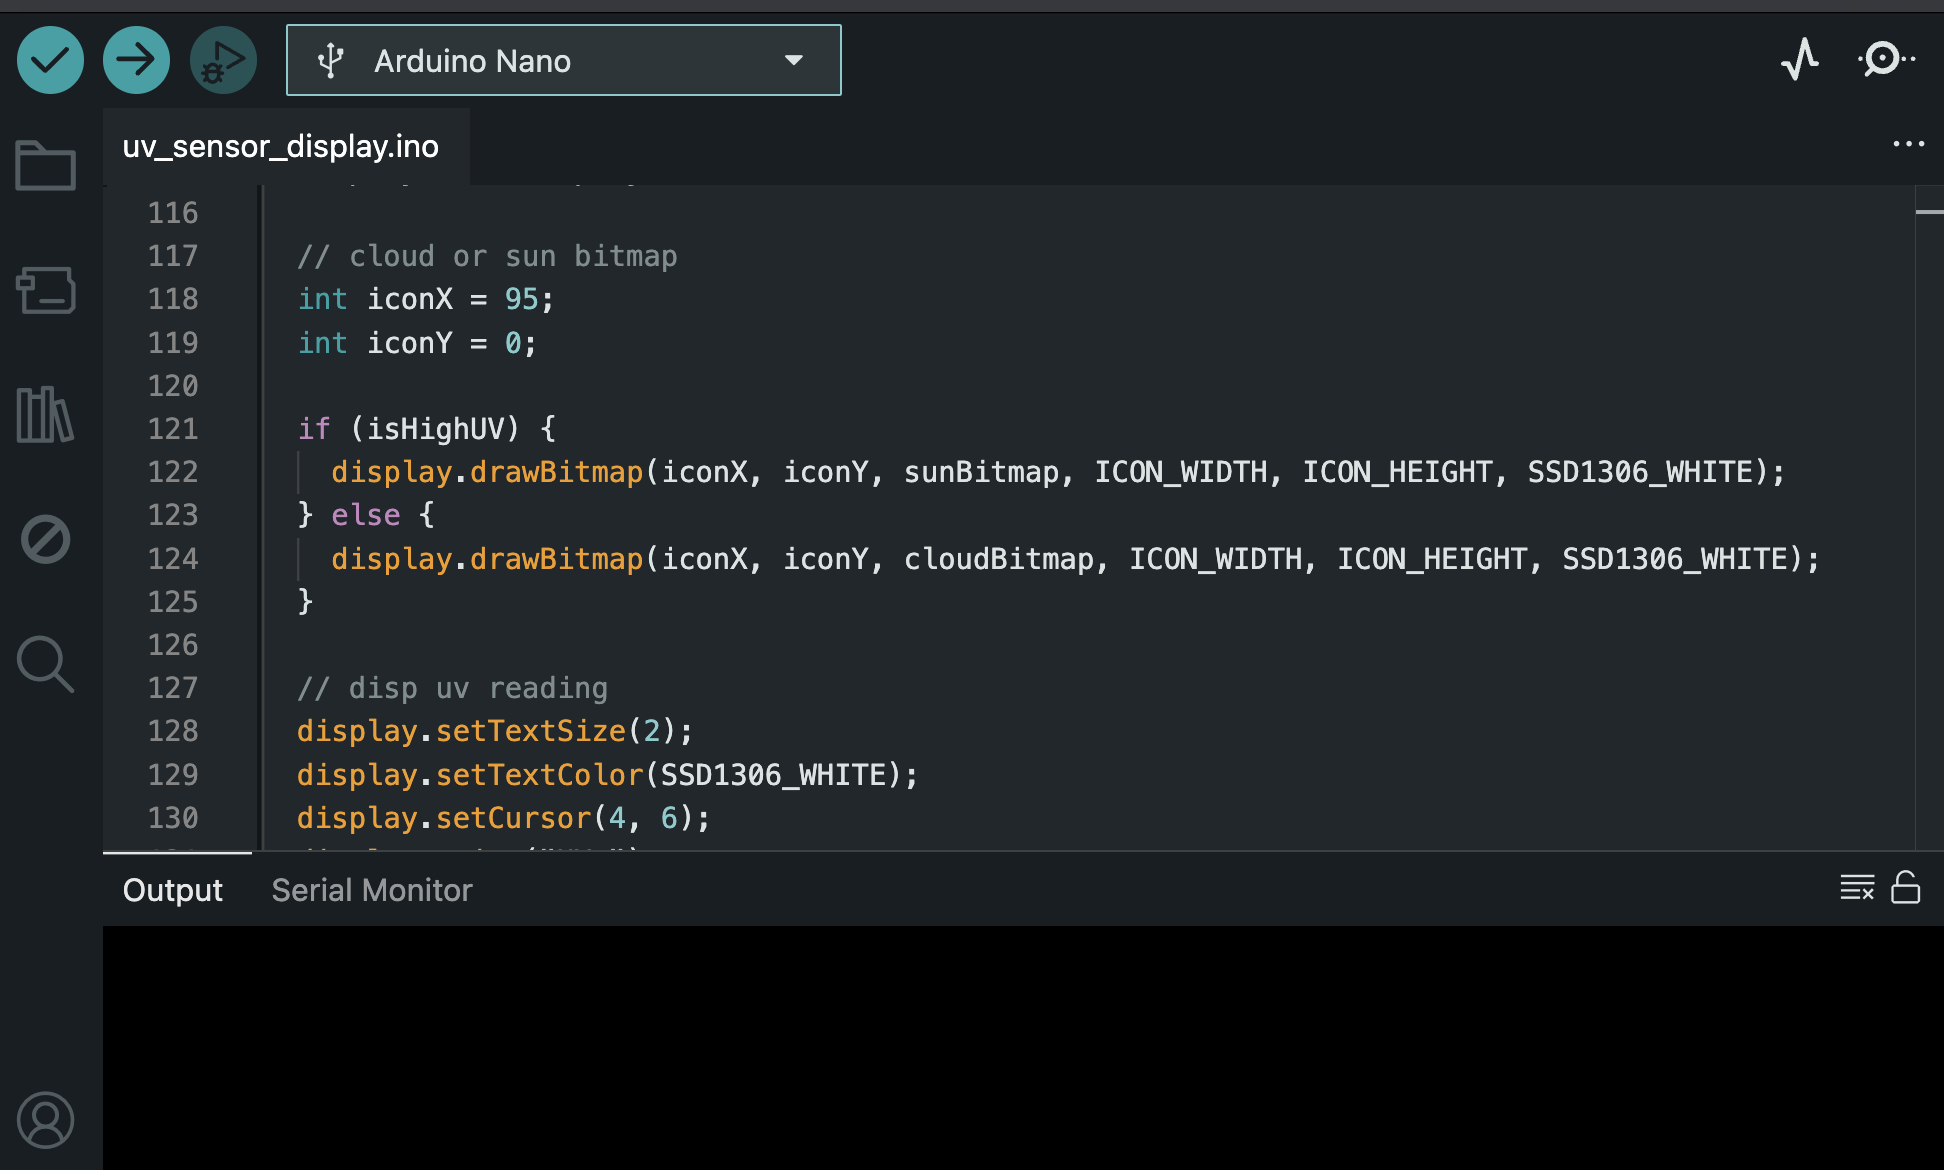This screenshot has height=1170, width=1944.
Task: Click the else keyword on line 123
Action: pyautogui.click(x=366, y=515)
